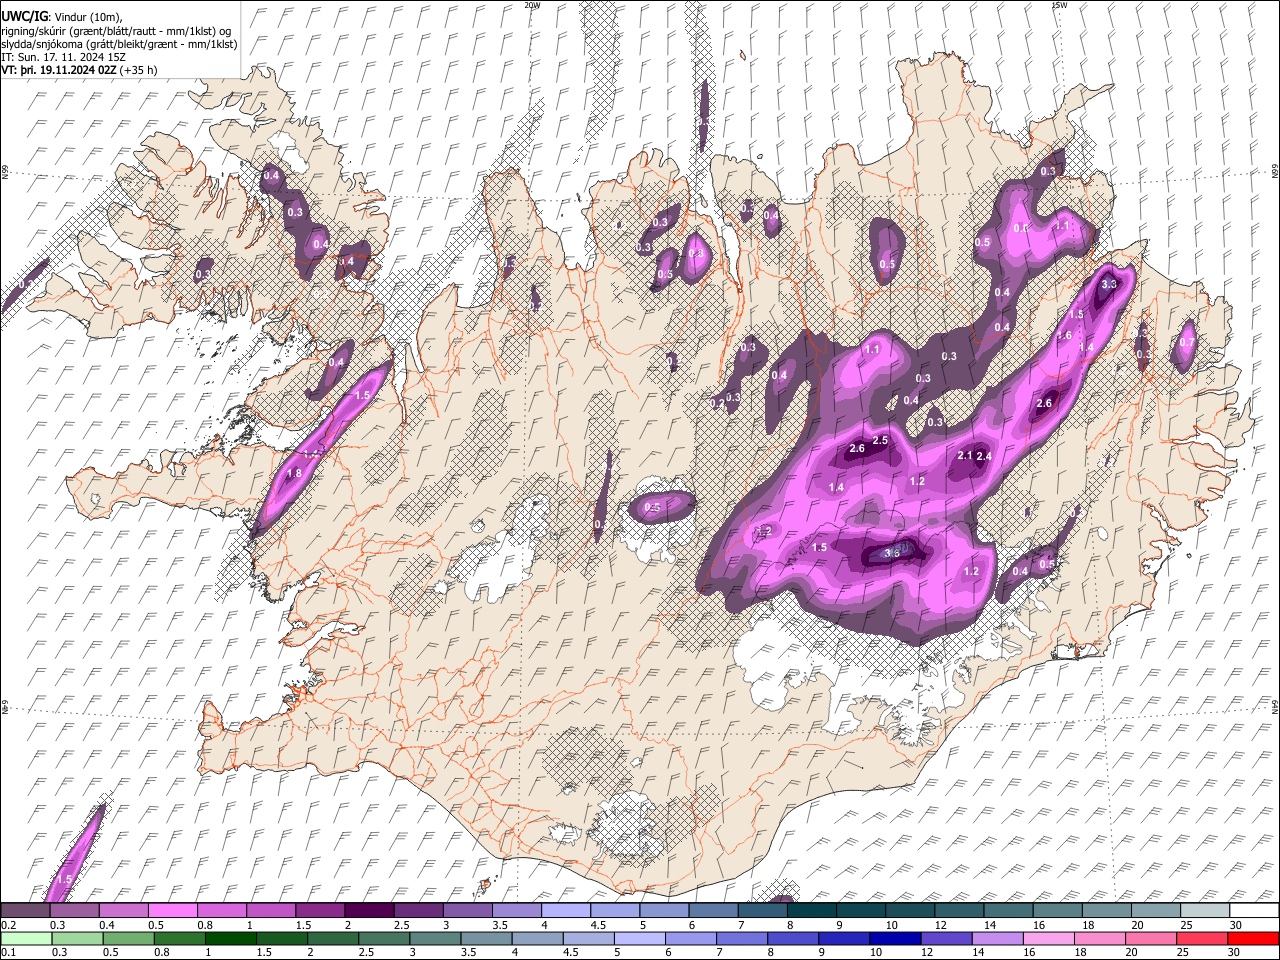Select top-row dark purple swatch between 2 and 2.5
Viewport: 1280px width, 960px height.
pyautogui.click(x=368, y=910)
